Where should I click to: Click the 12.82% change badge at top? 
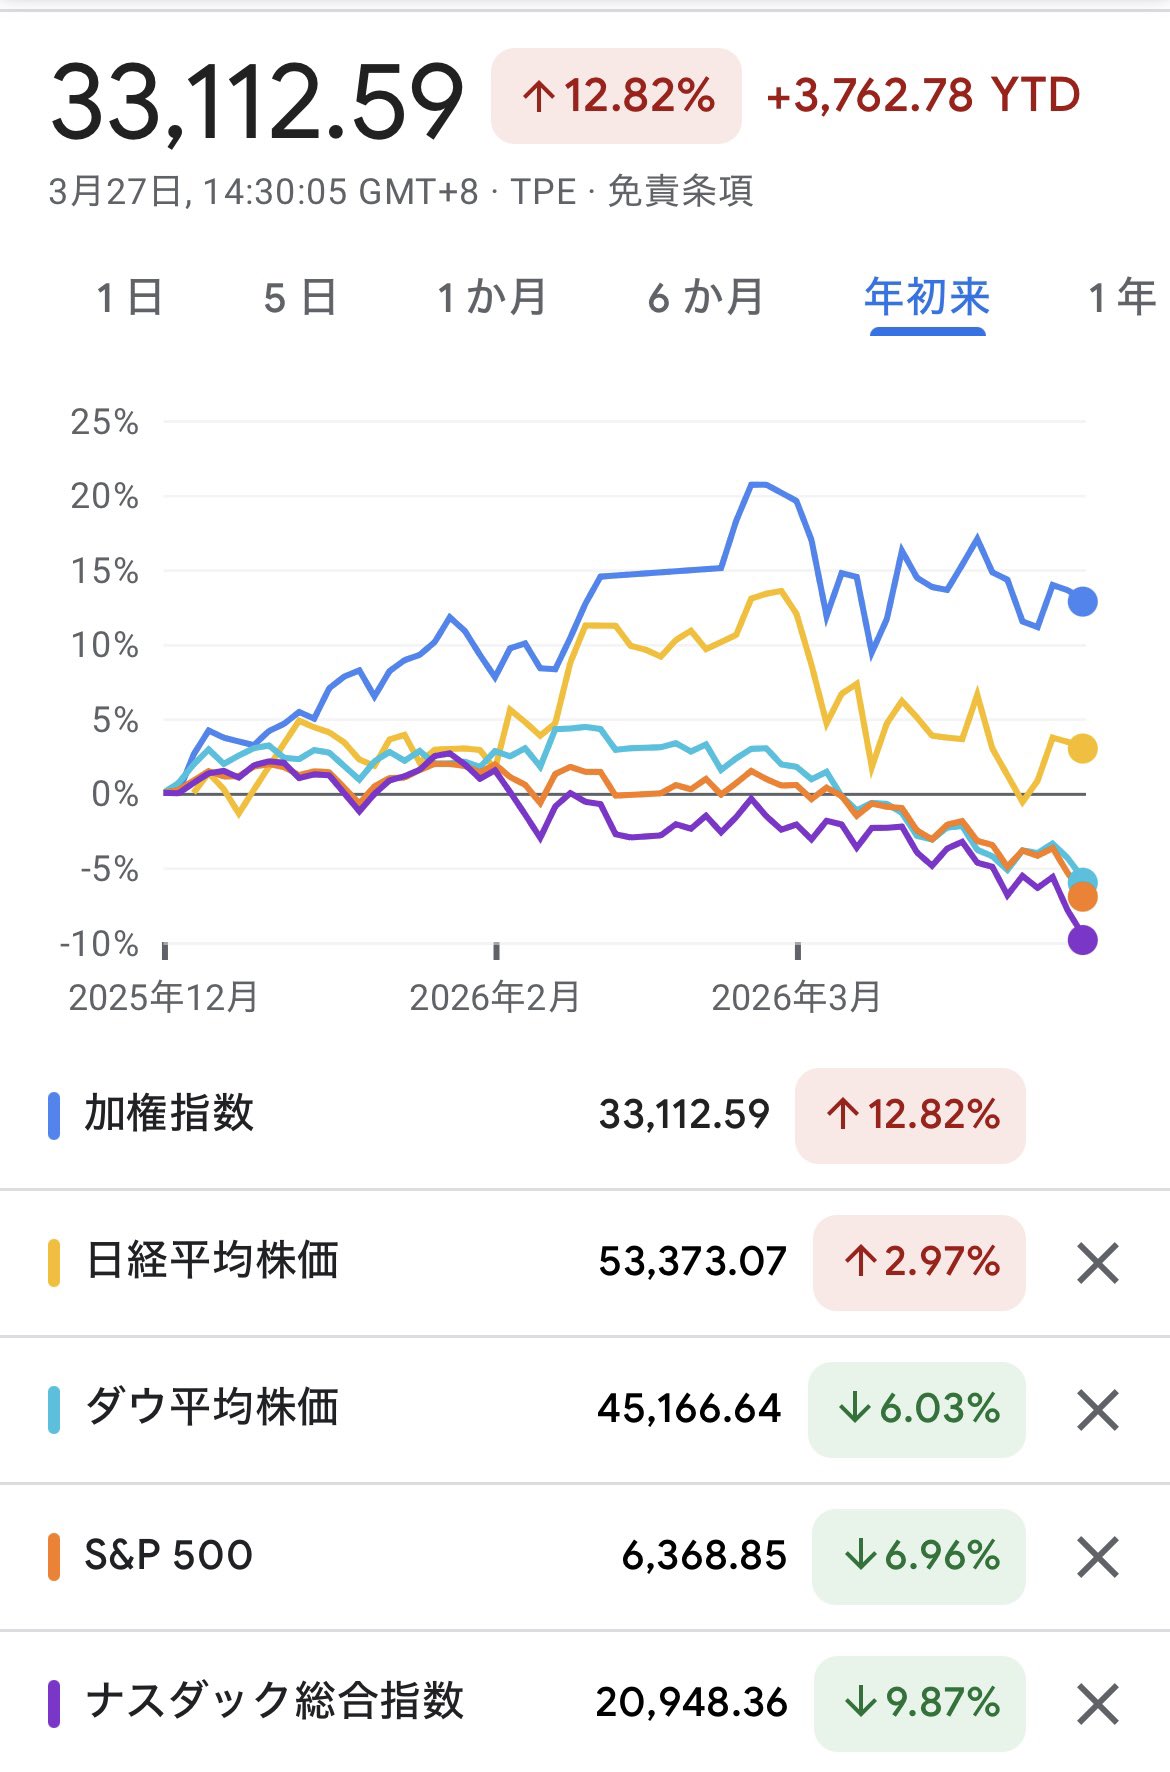click(616, 96)
